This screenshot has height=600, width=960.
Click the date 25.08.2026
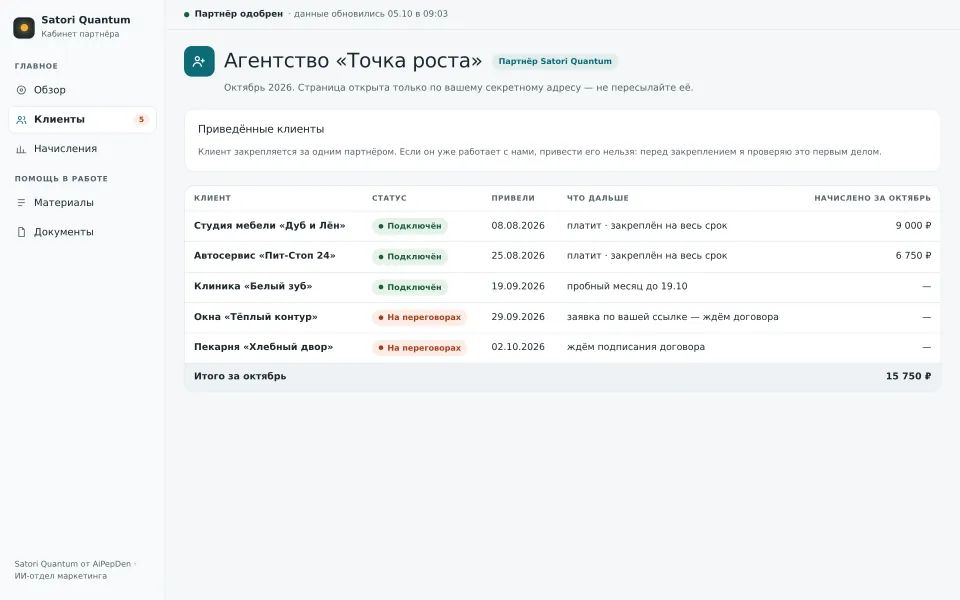(518, 255)
